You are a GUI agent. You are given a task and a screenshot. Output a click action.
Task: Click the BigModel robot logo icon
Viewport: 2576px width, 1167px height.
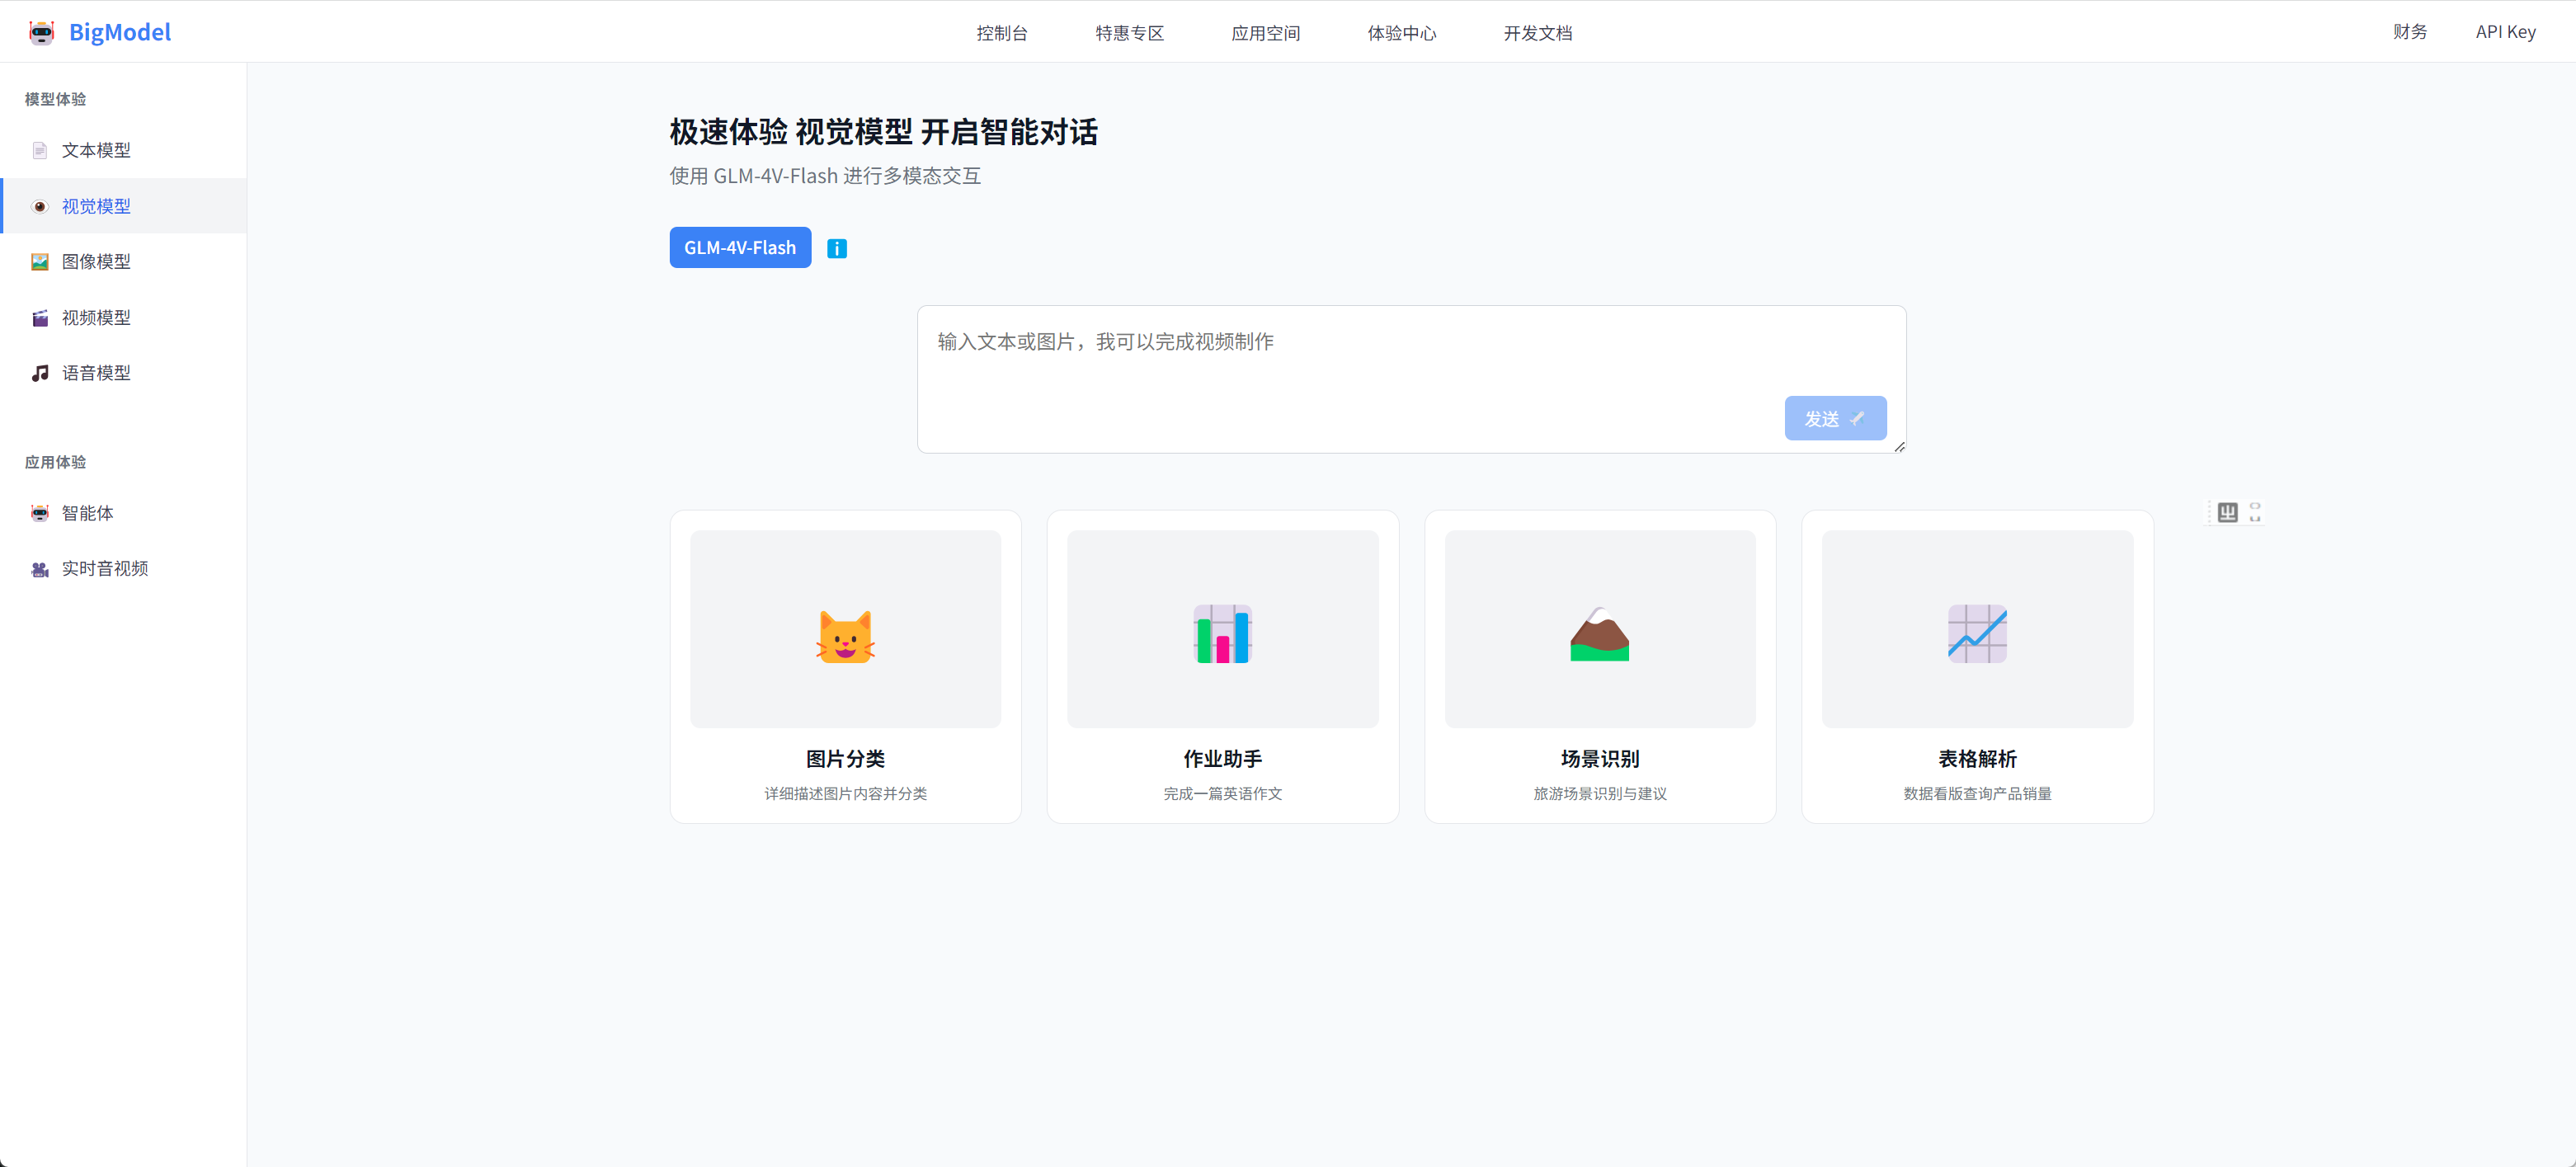pyautogui.click(x=41, y=32)
